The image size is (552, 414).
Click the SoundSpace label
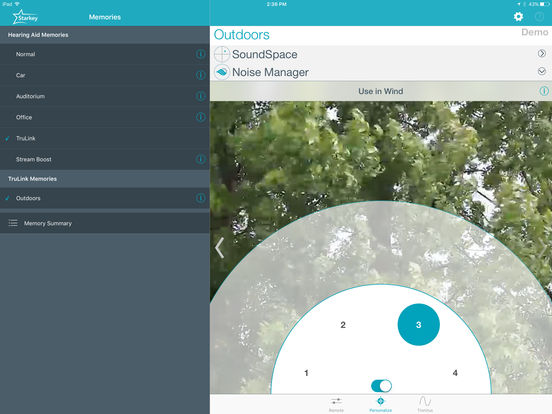(265, 54)
